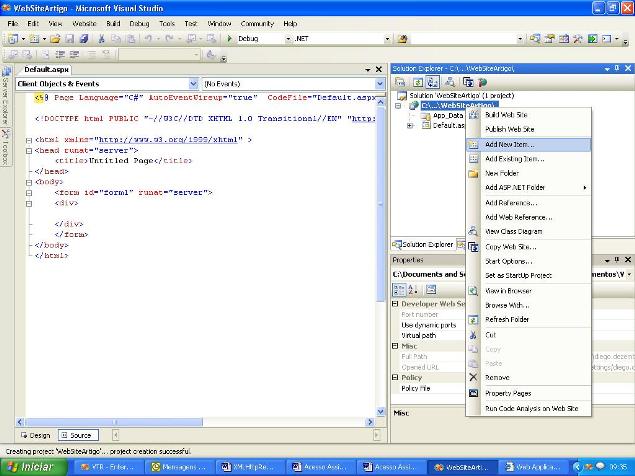Open the Object Browser toolbar icon
This screenshot has height=476, width=635.
(x=563, y=39)
